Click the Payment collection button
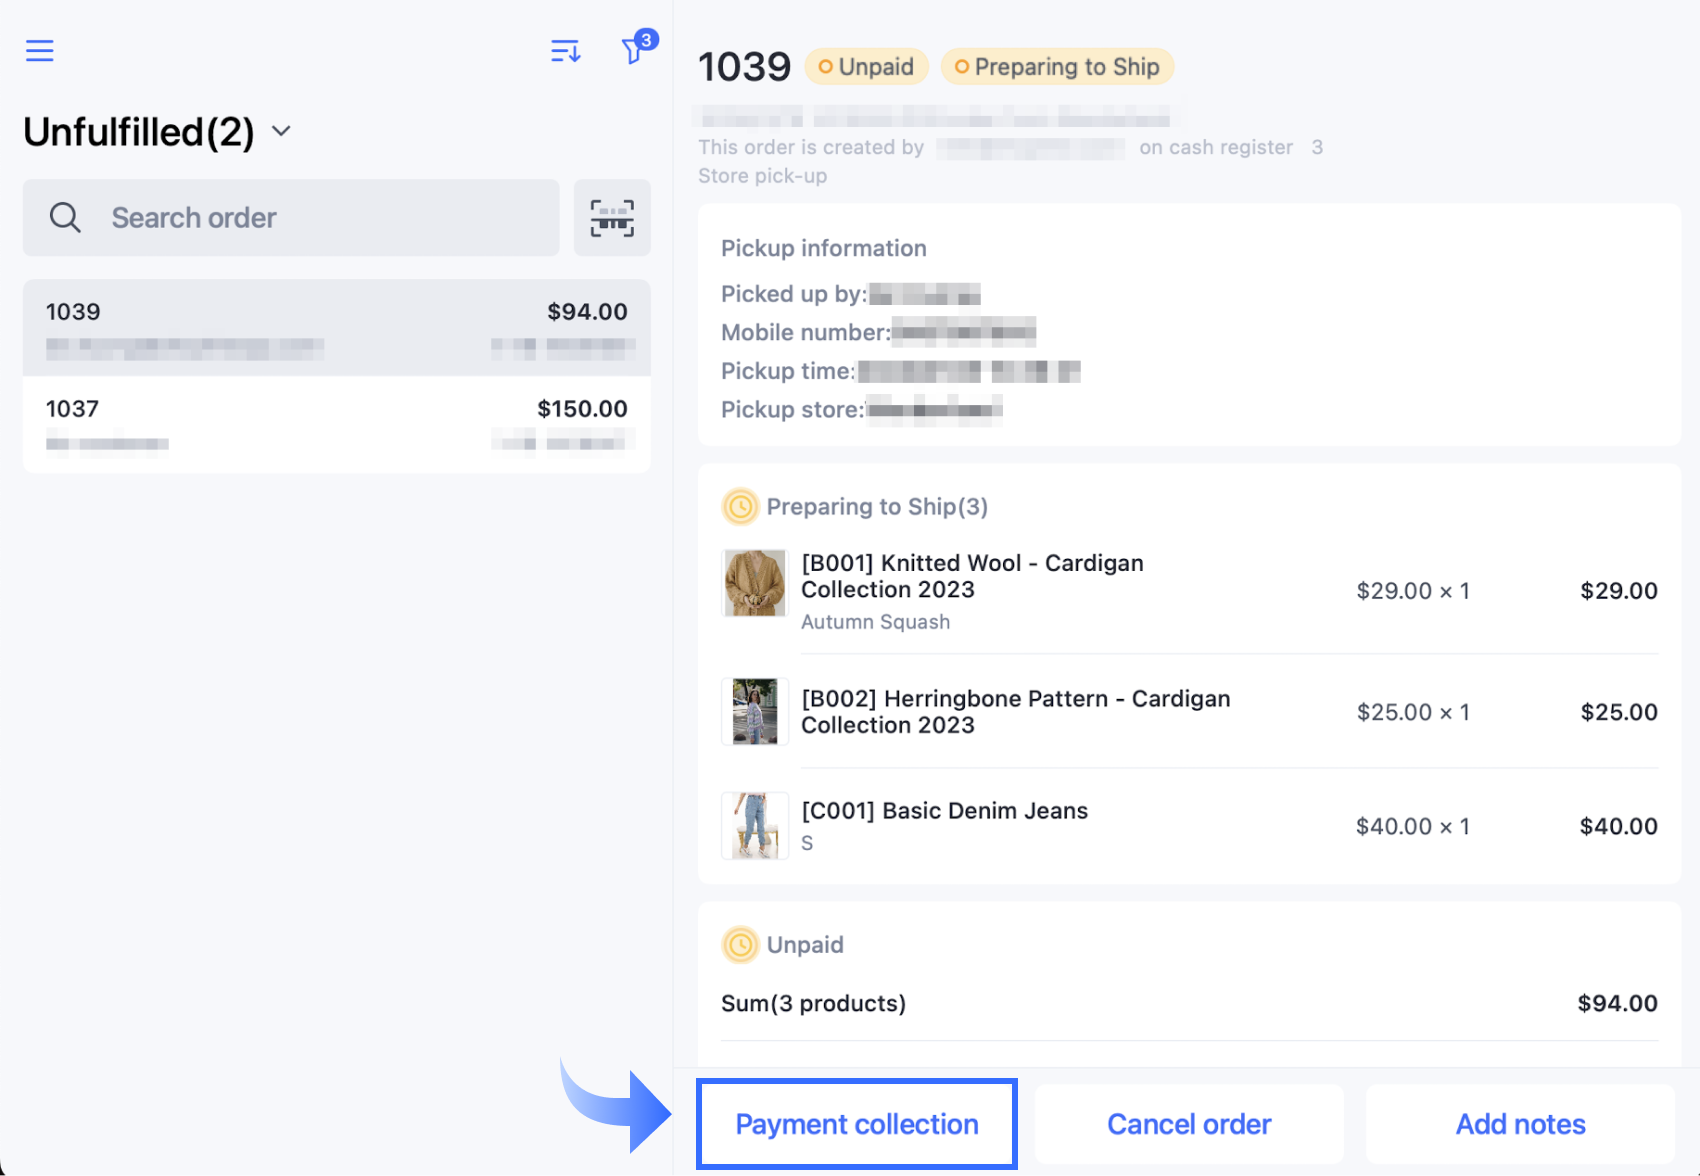 [857, 1124]
